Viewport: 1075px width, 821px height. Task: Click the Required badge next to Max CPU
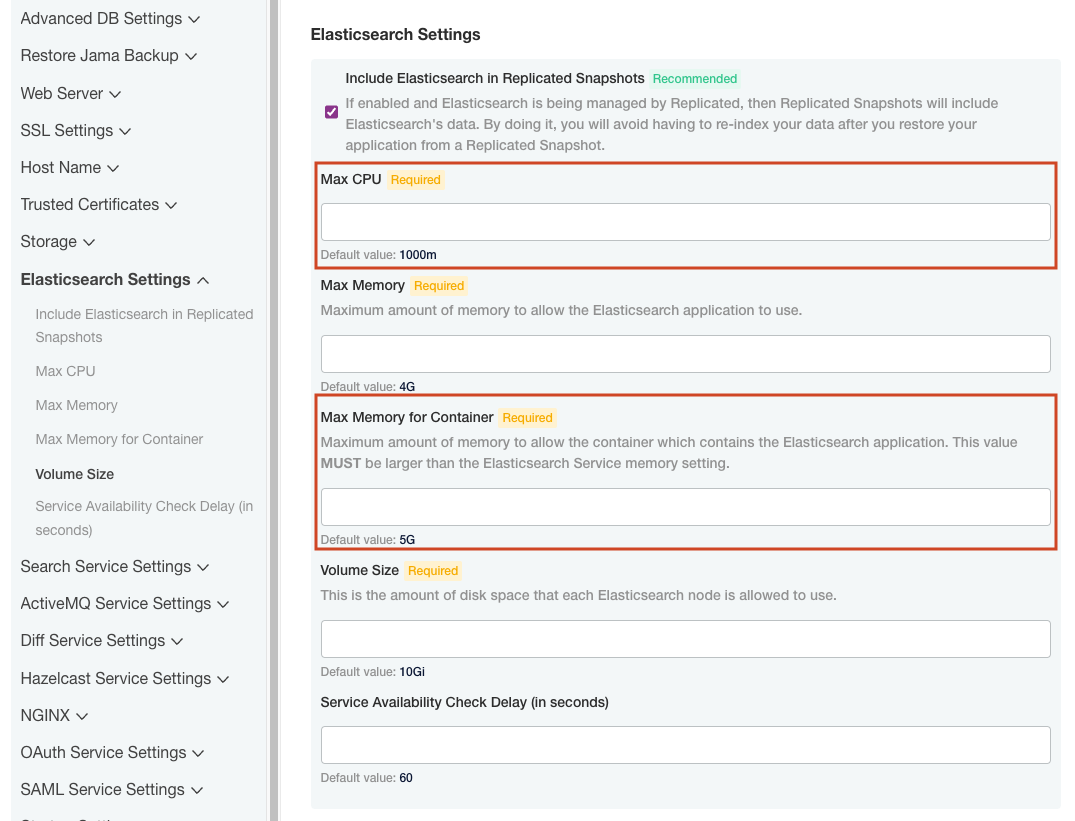pos(415,180)
